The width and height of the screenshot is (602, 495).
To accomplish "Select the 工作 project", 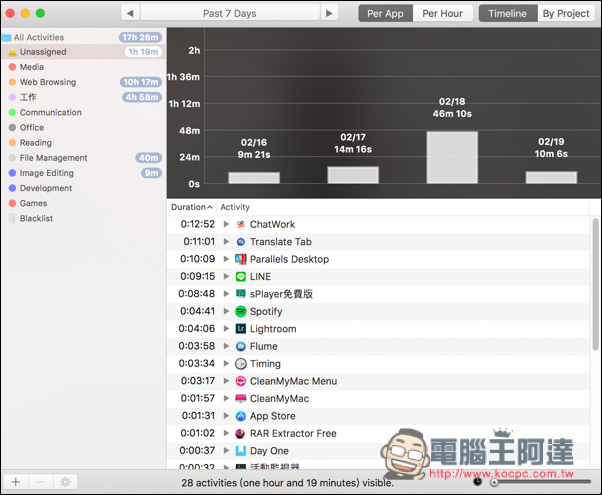I will point(83,97).
